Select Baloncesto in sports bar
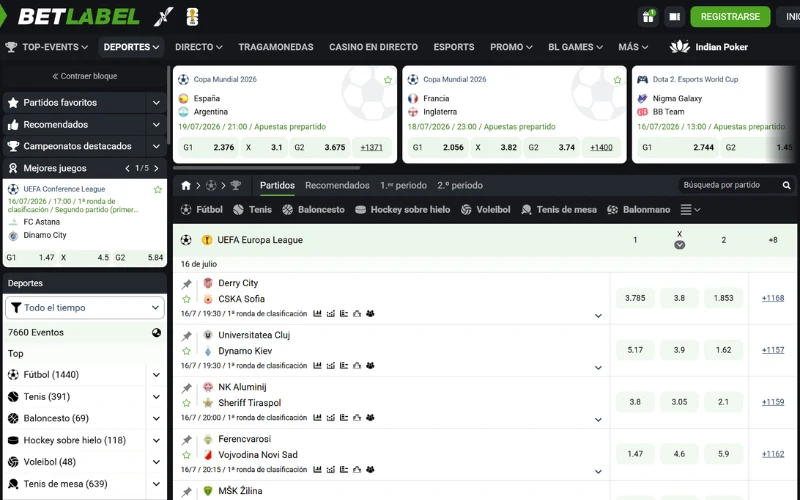800x500 pixels. pyautogui.click(x=313, y=210)
